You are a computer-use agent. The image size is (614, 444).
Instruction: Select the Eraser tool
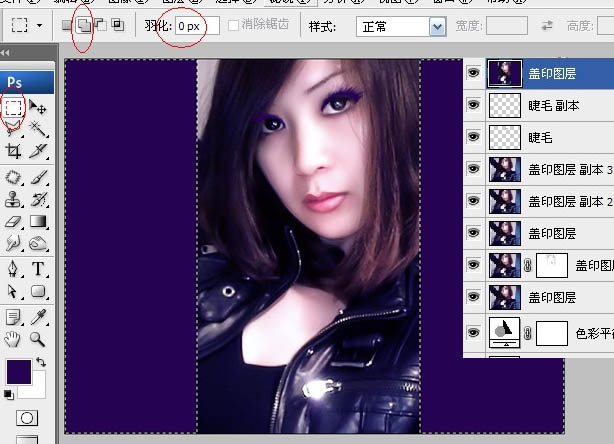(13, 222)
